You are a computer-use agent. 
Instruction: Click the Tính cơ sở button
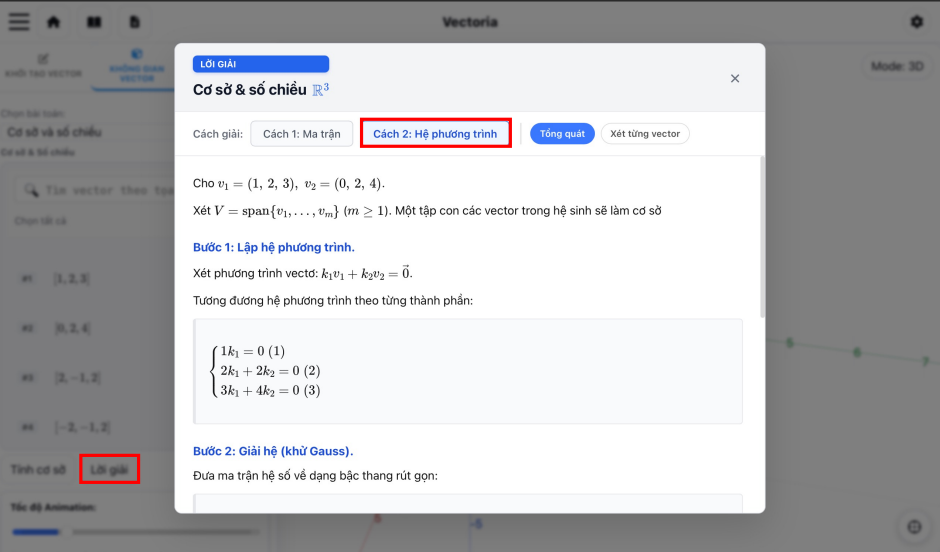(38, 469)
